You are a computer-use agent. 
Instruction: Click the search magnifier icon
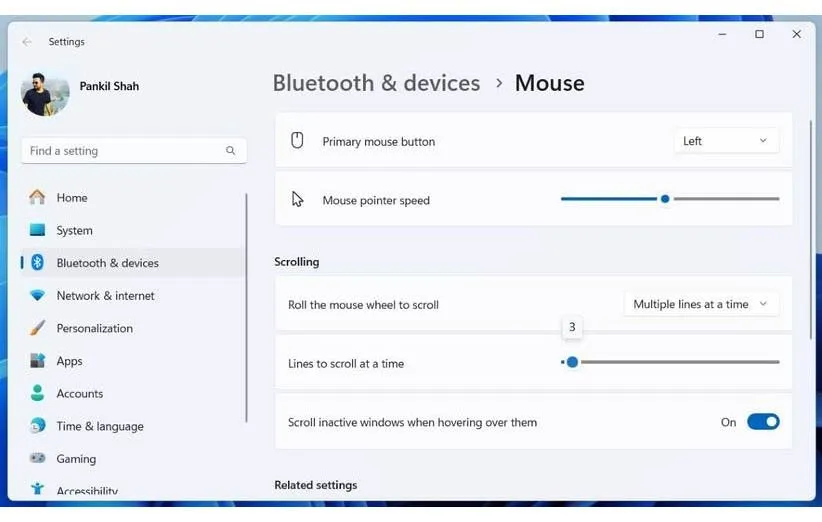click(x=231, y=151)
